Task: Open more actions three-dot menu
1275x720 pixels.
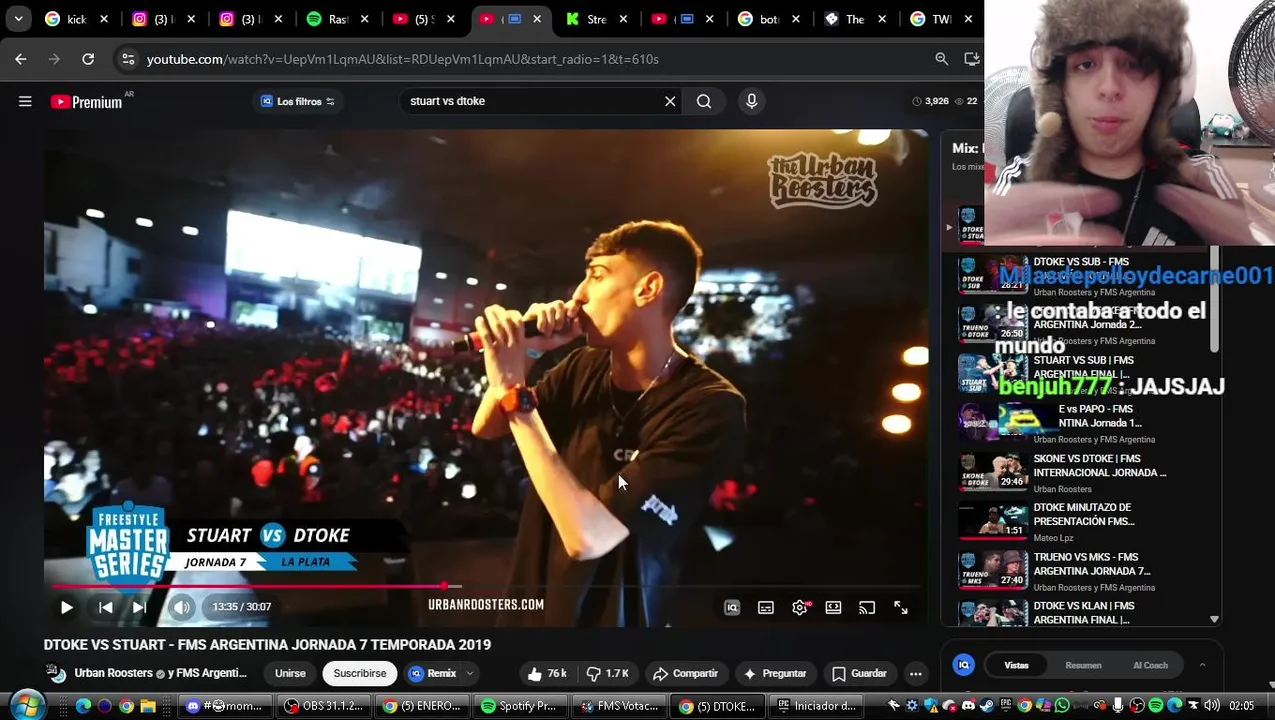Action: click(x=915, y=674)
